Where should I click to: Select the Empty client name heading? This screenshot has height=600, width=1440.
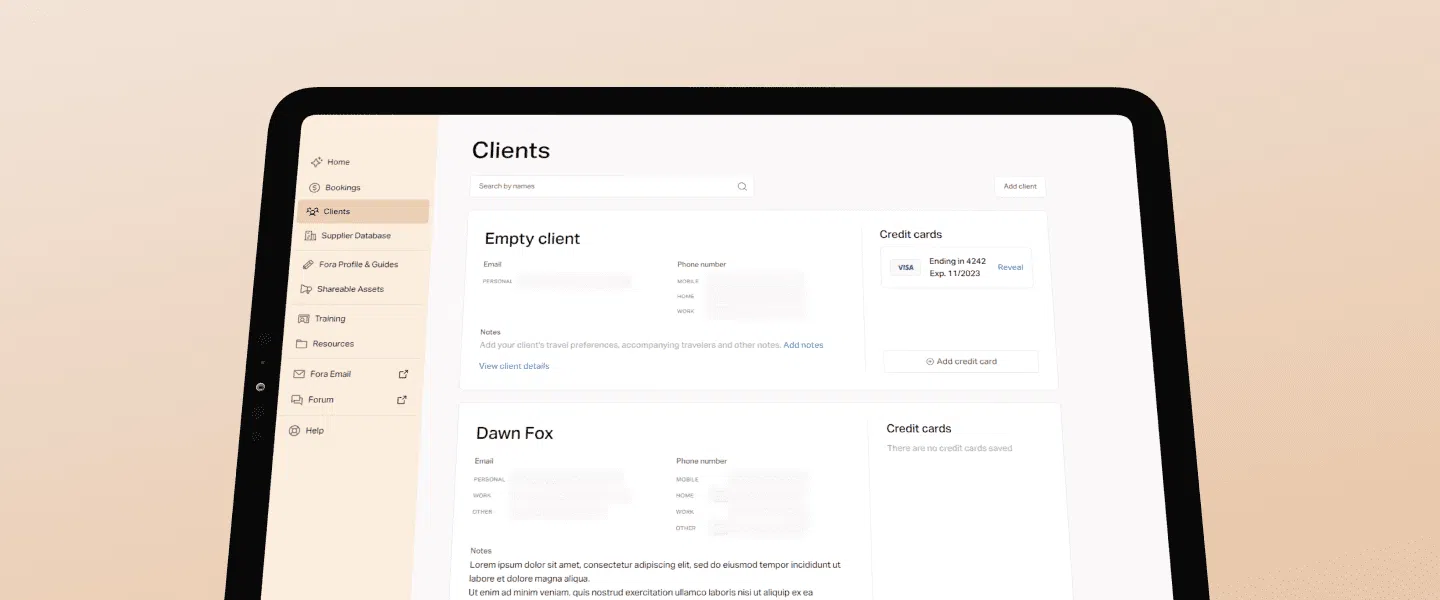point(532,238)
